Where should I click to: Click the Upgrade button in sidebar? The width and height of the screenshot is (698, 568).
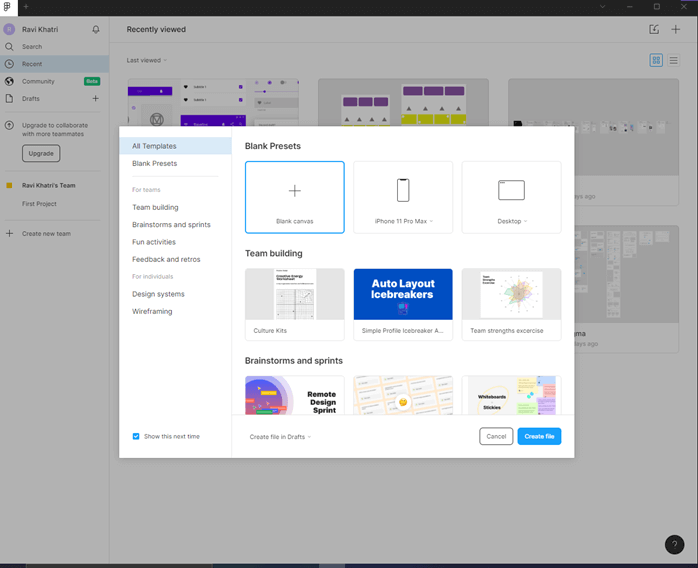coord(41,154)
